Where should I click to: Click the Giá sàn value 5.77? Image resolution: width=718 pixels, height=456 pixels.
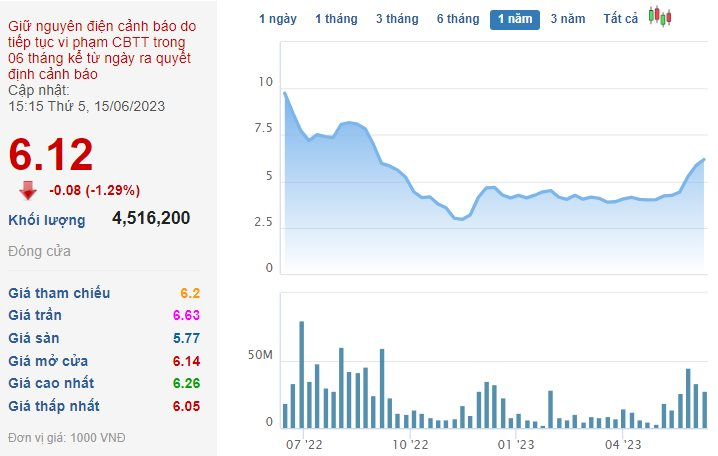tap(186, 338)
